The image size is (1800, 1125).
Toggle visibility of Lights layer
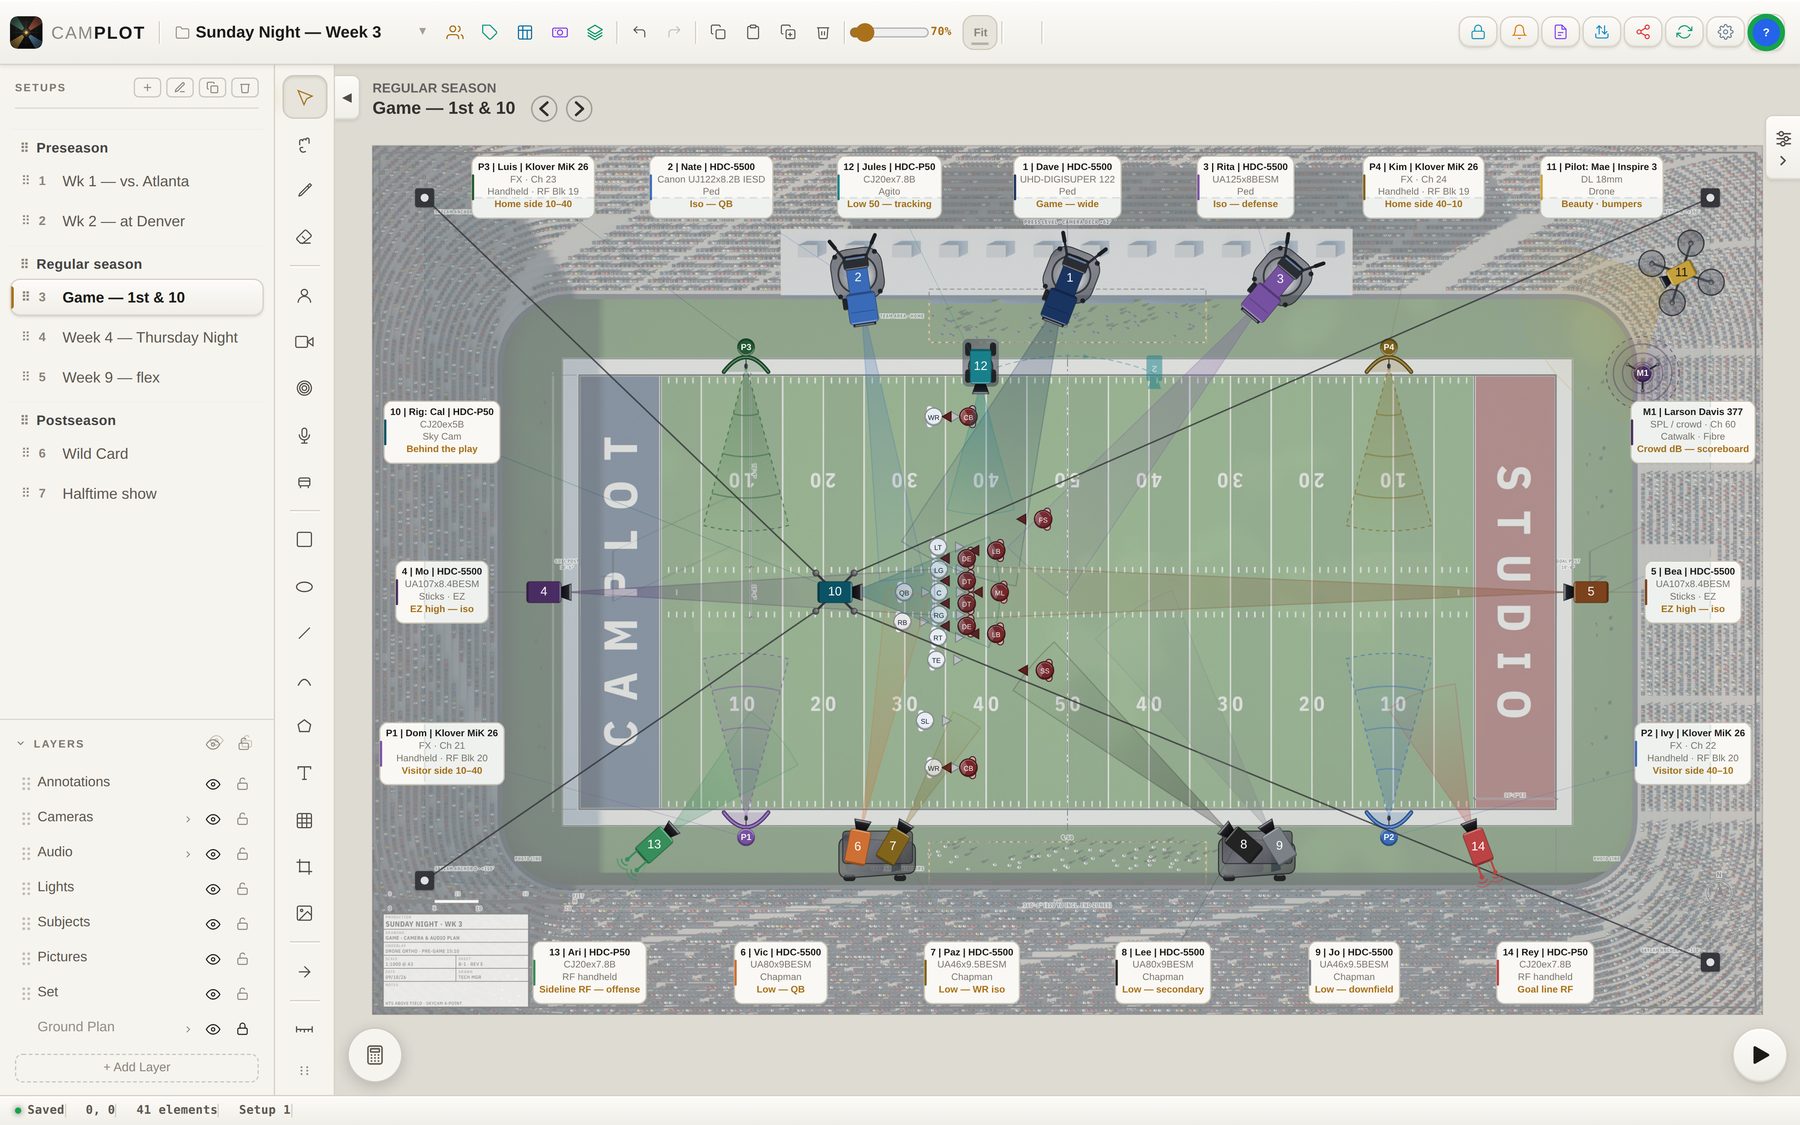[213, 889]
